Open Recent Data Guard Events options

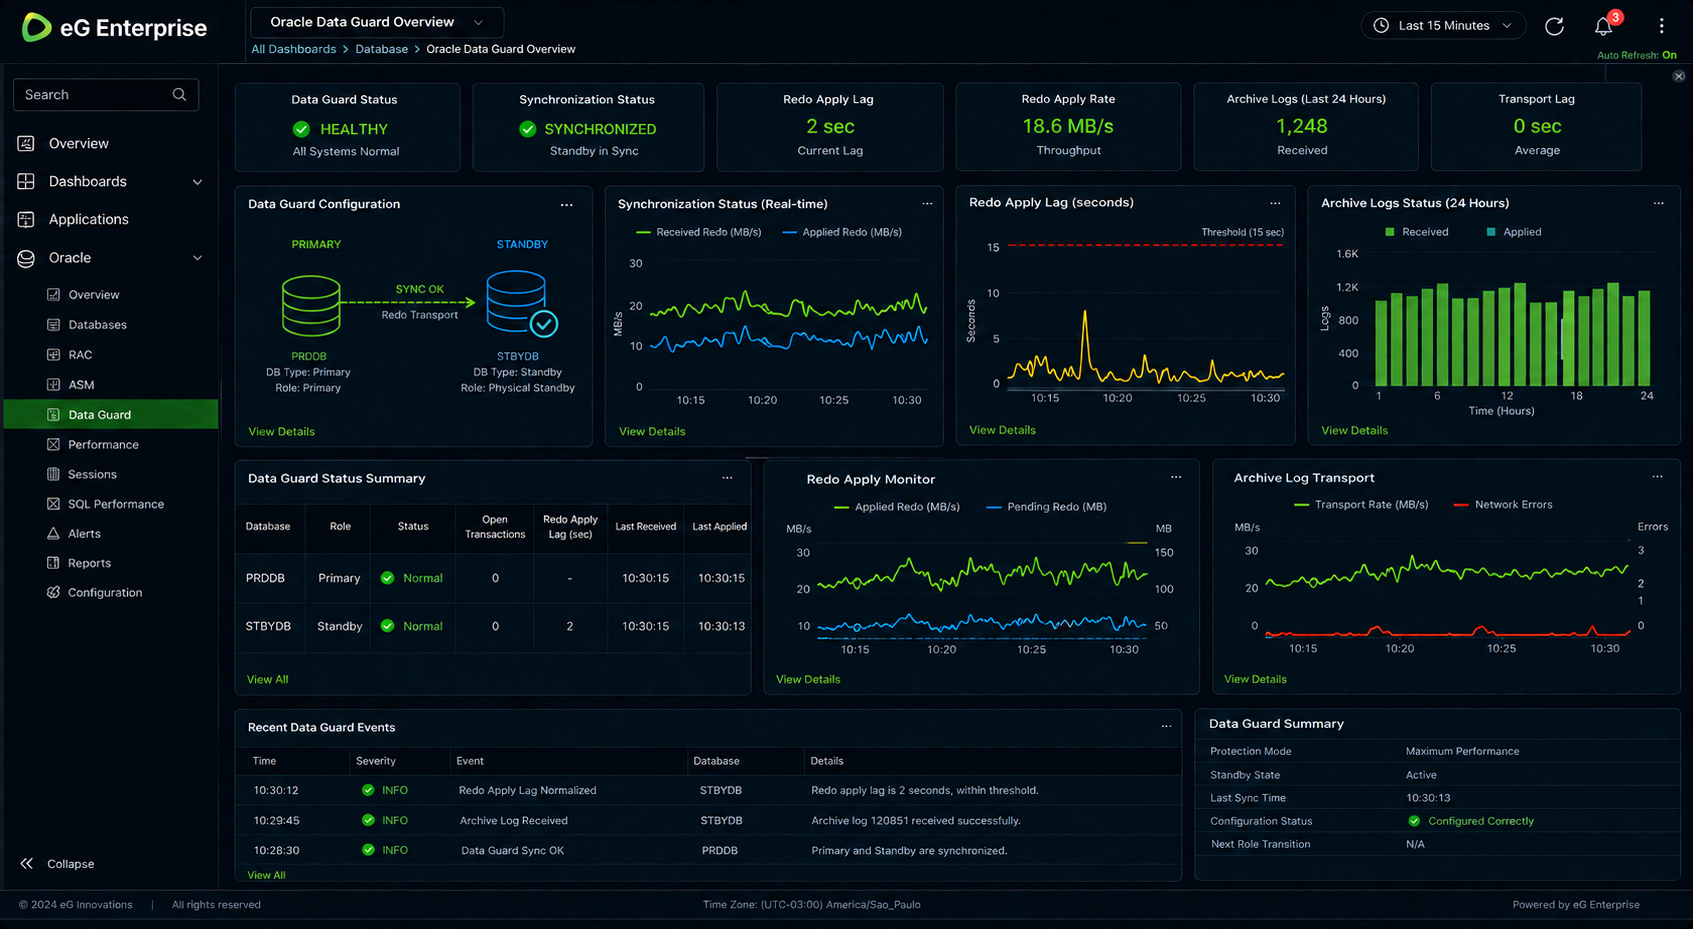(x=1166, y=726)
